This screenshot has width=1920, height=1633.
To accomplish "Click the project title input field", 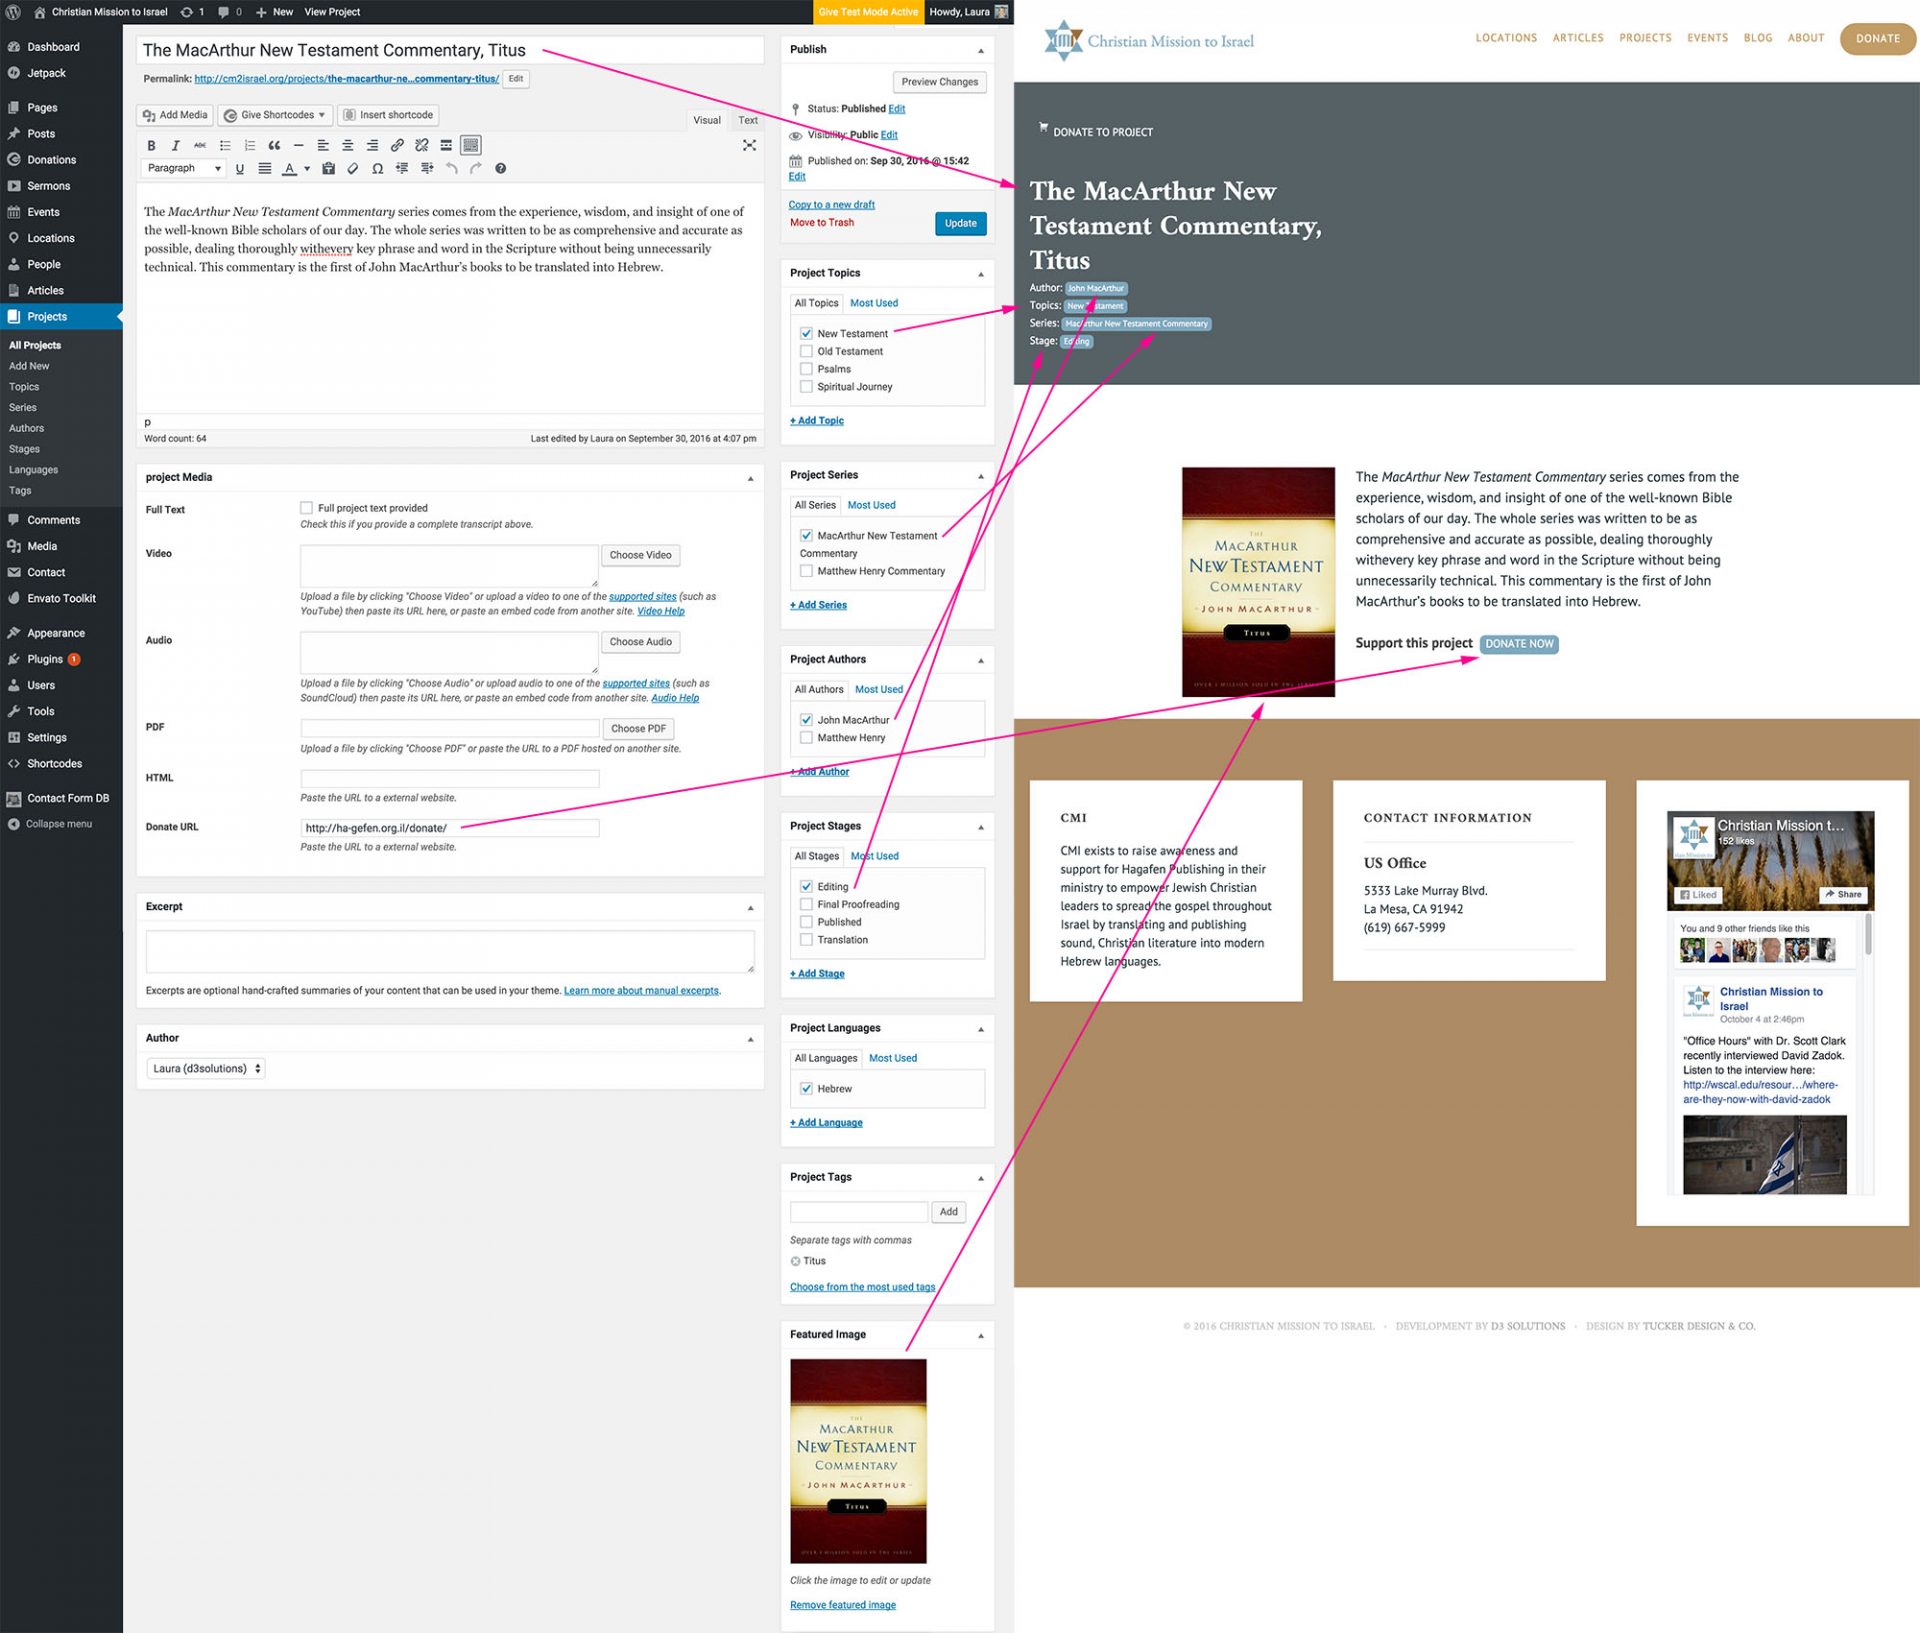I will point(450,51).
